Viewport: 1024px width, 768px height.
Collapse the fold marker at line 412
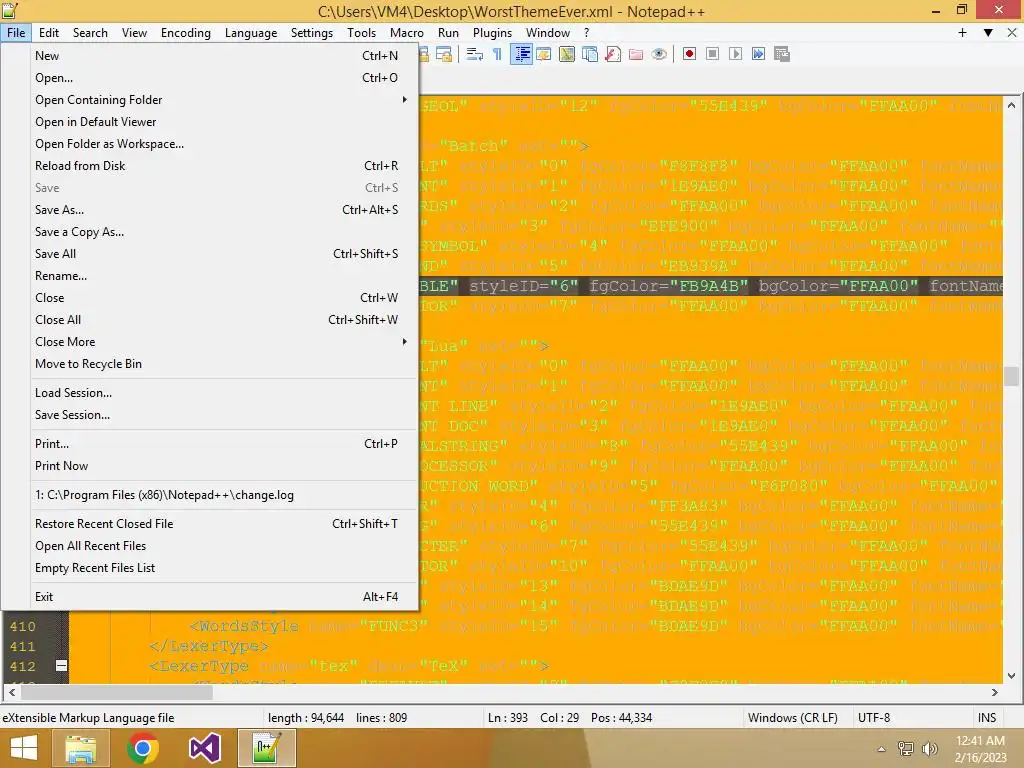click(61, 665)
